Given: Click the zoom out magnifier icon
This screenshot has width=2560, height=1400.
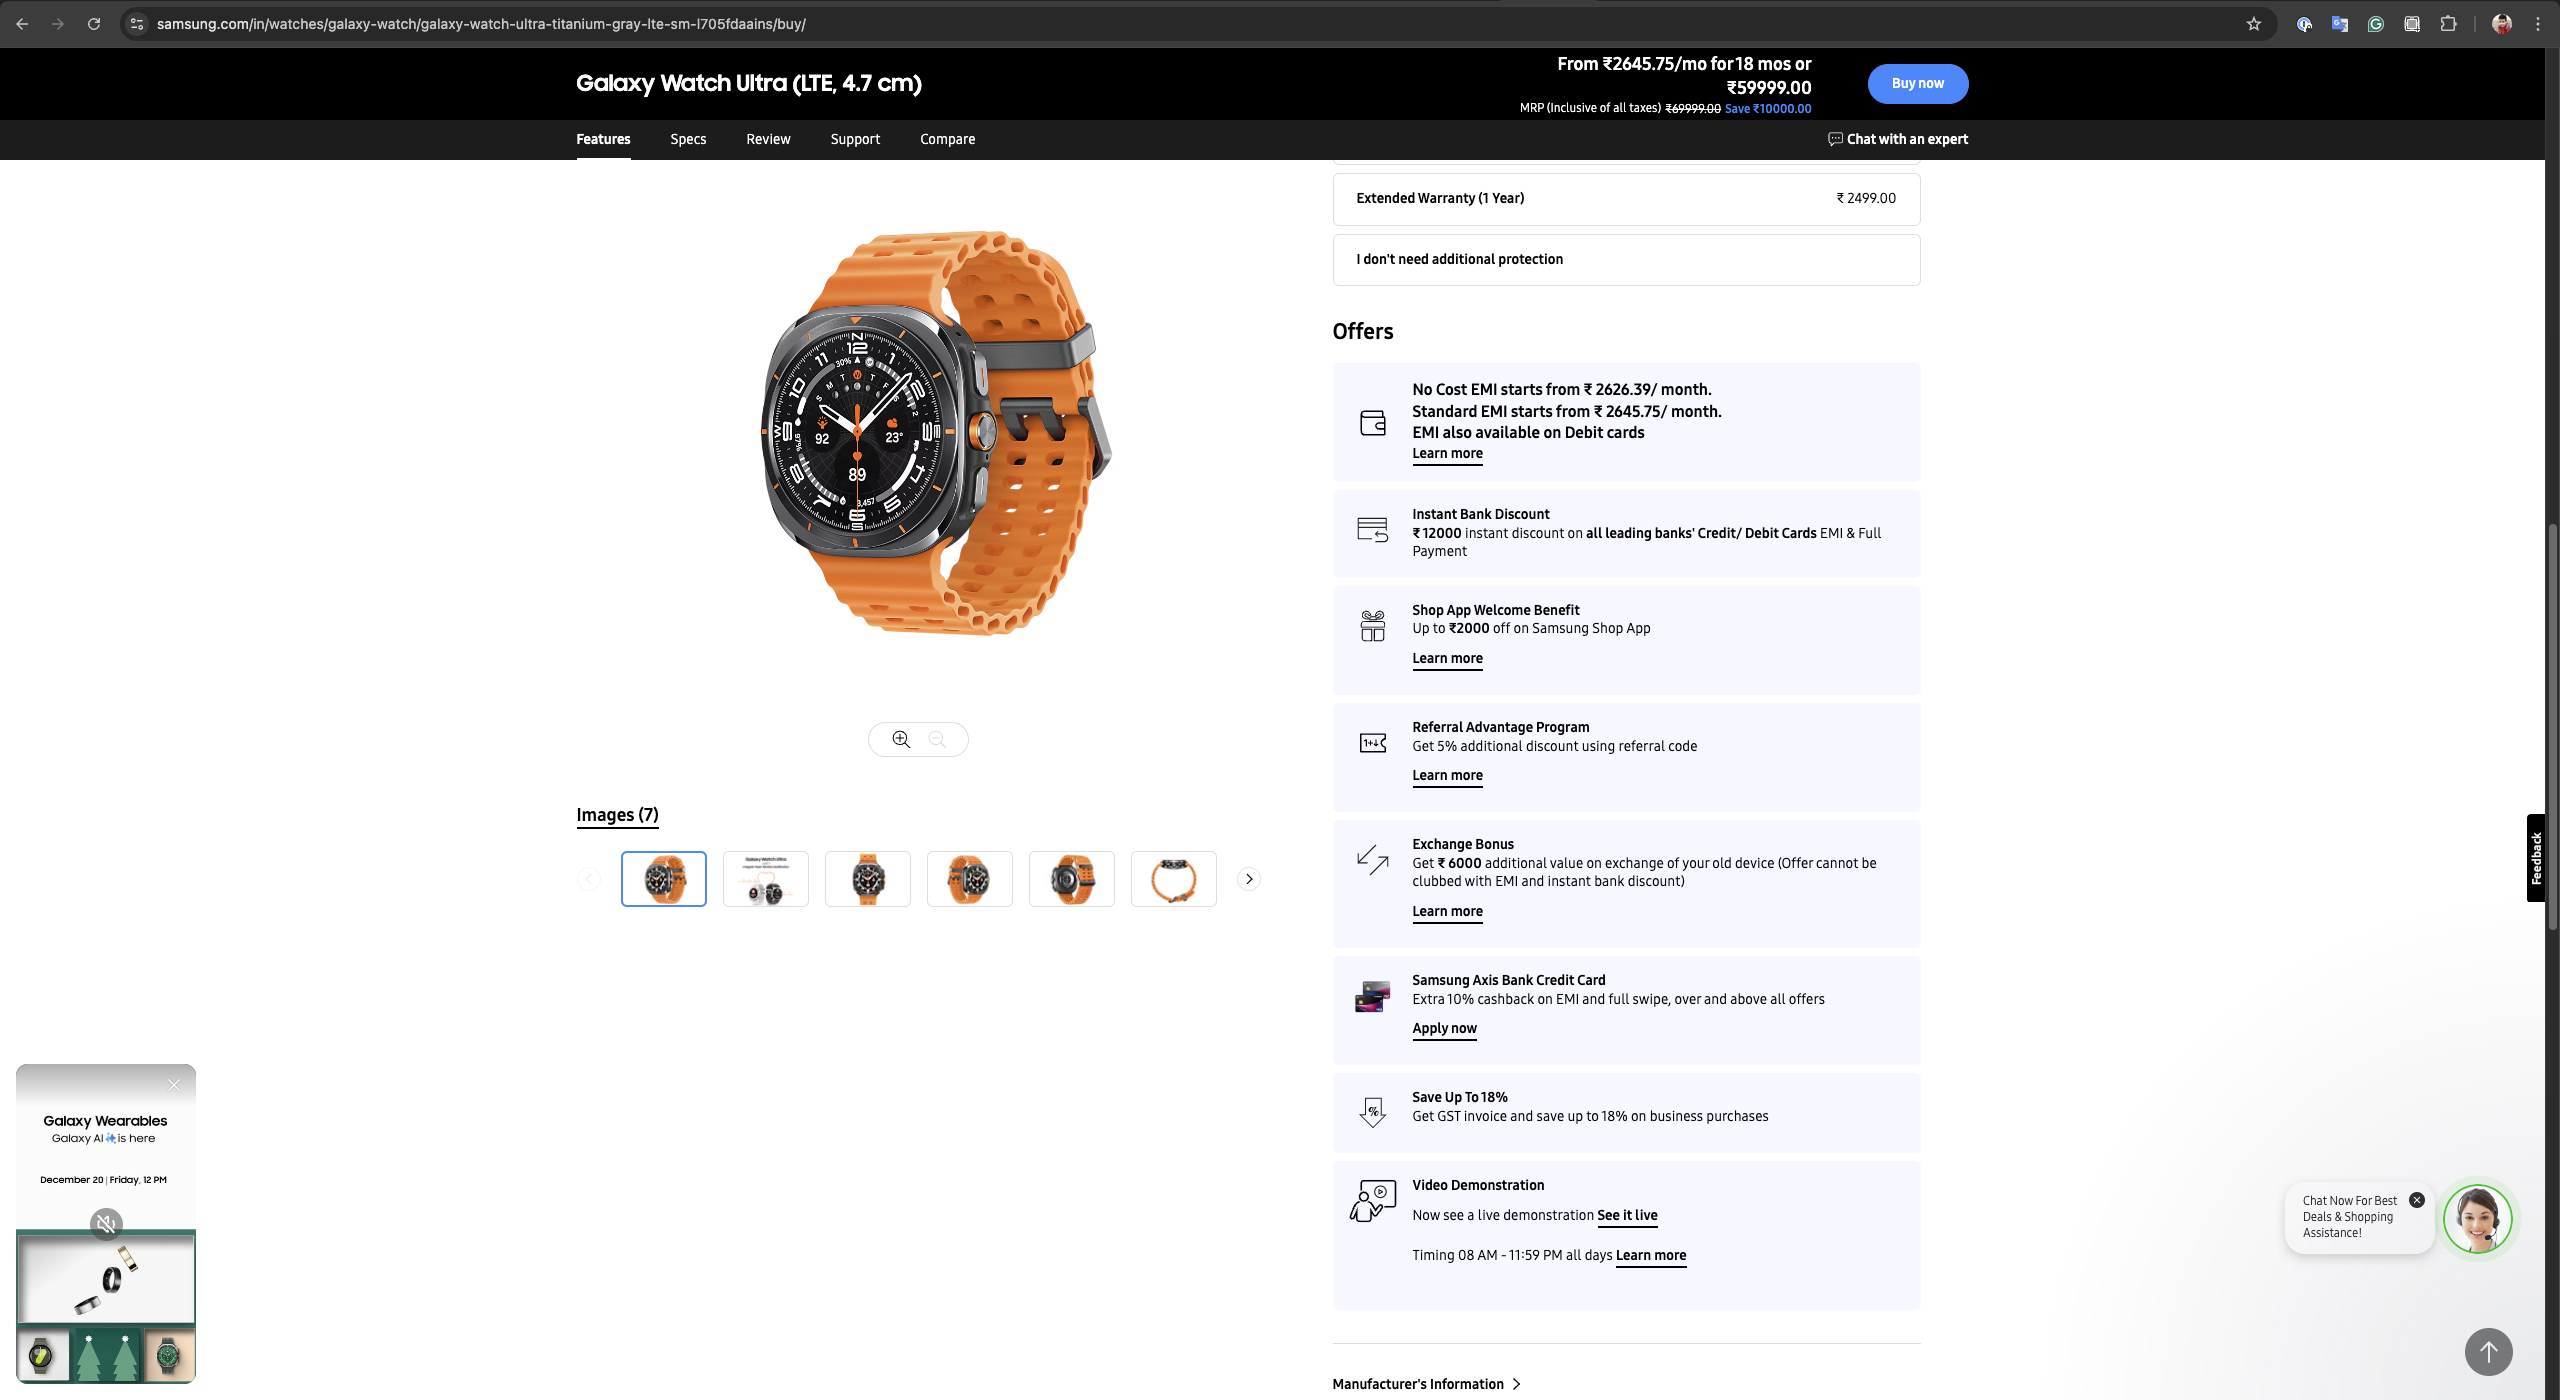Looking at the screenshot, I should point(937,739).
